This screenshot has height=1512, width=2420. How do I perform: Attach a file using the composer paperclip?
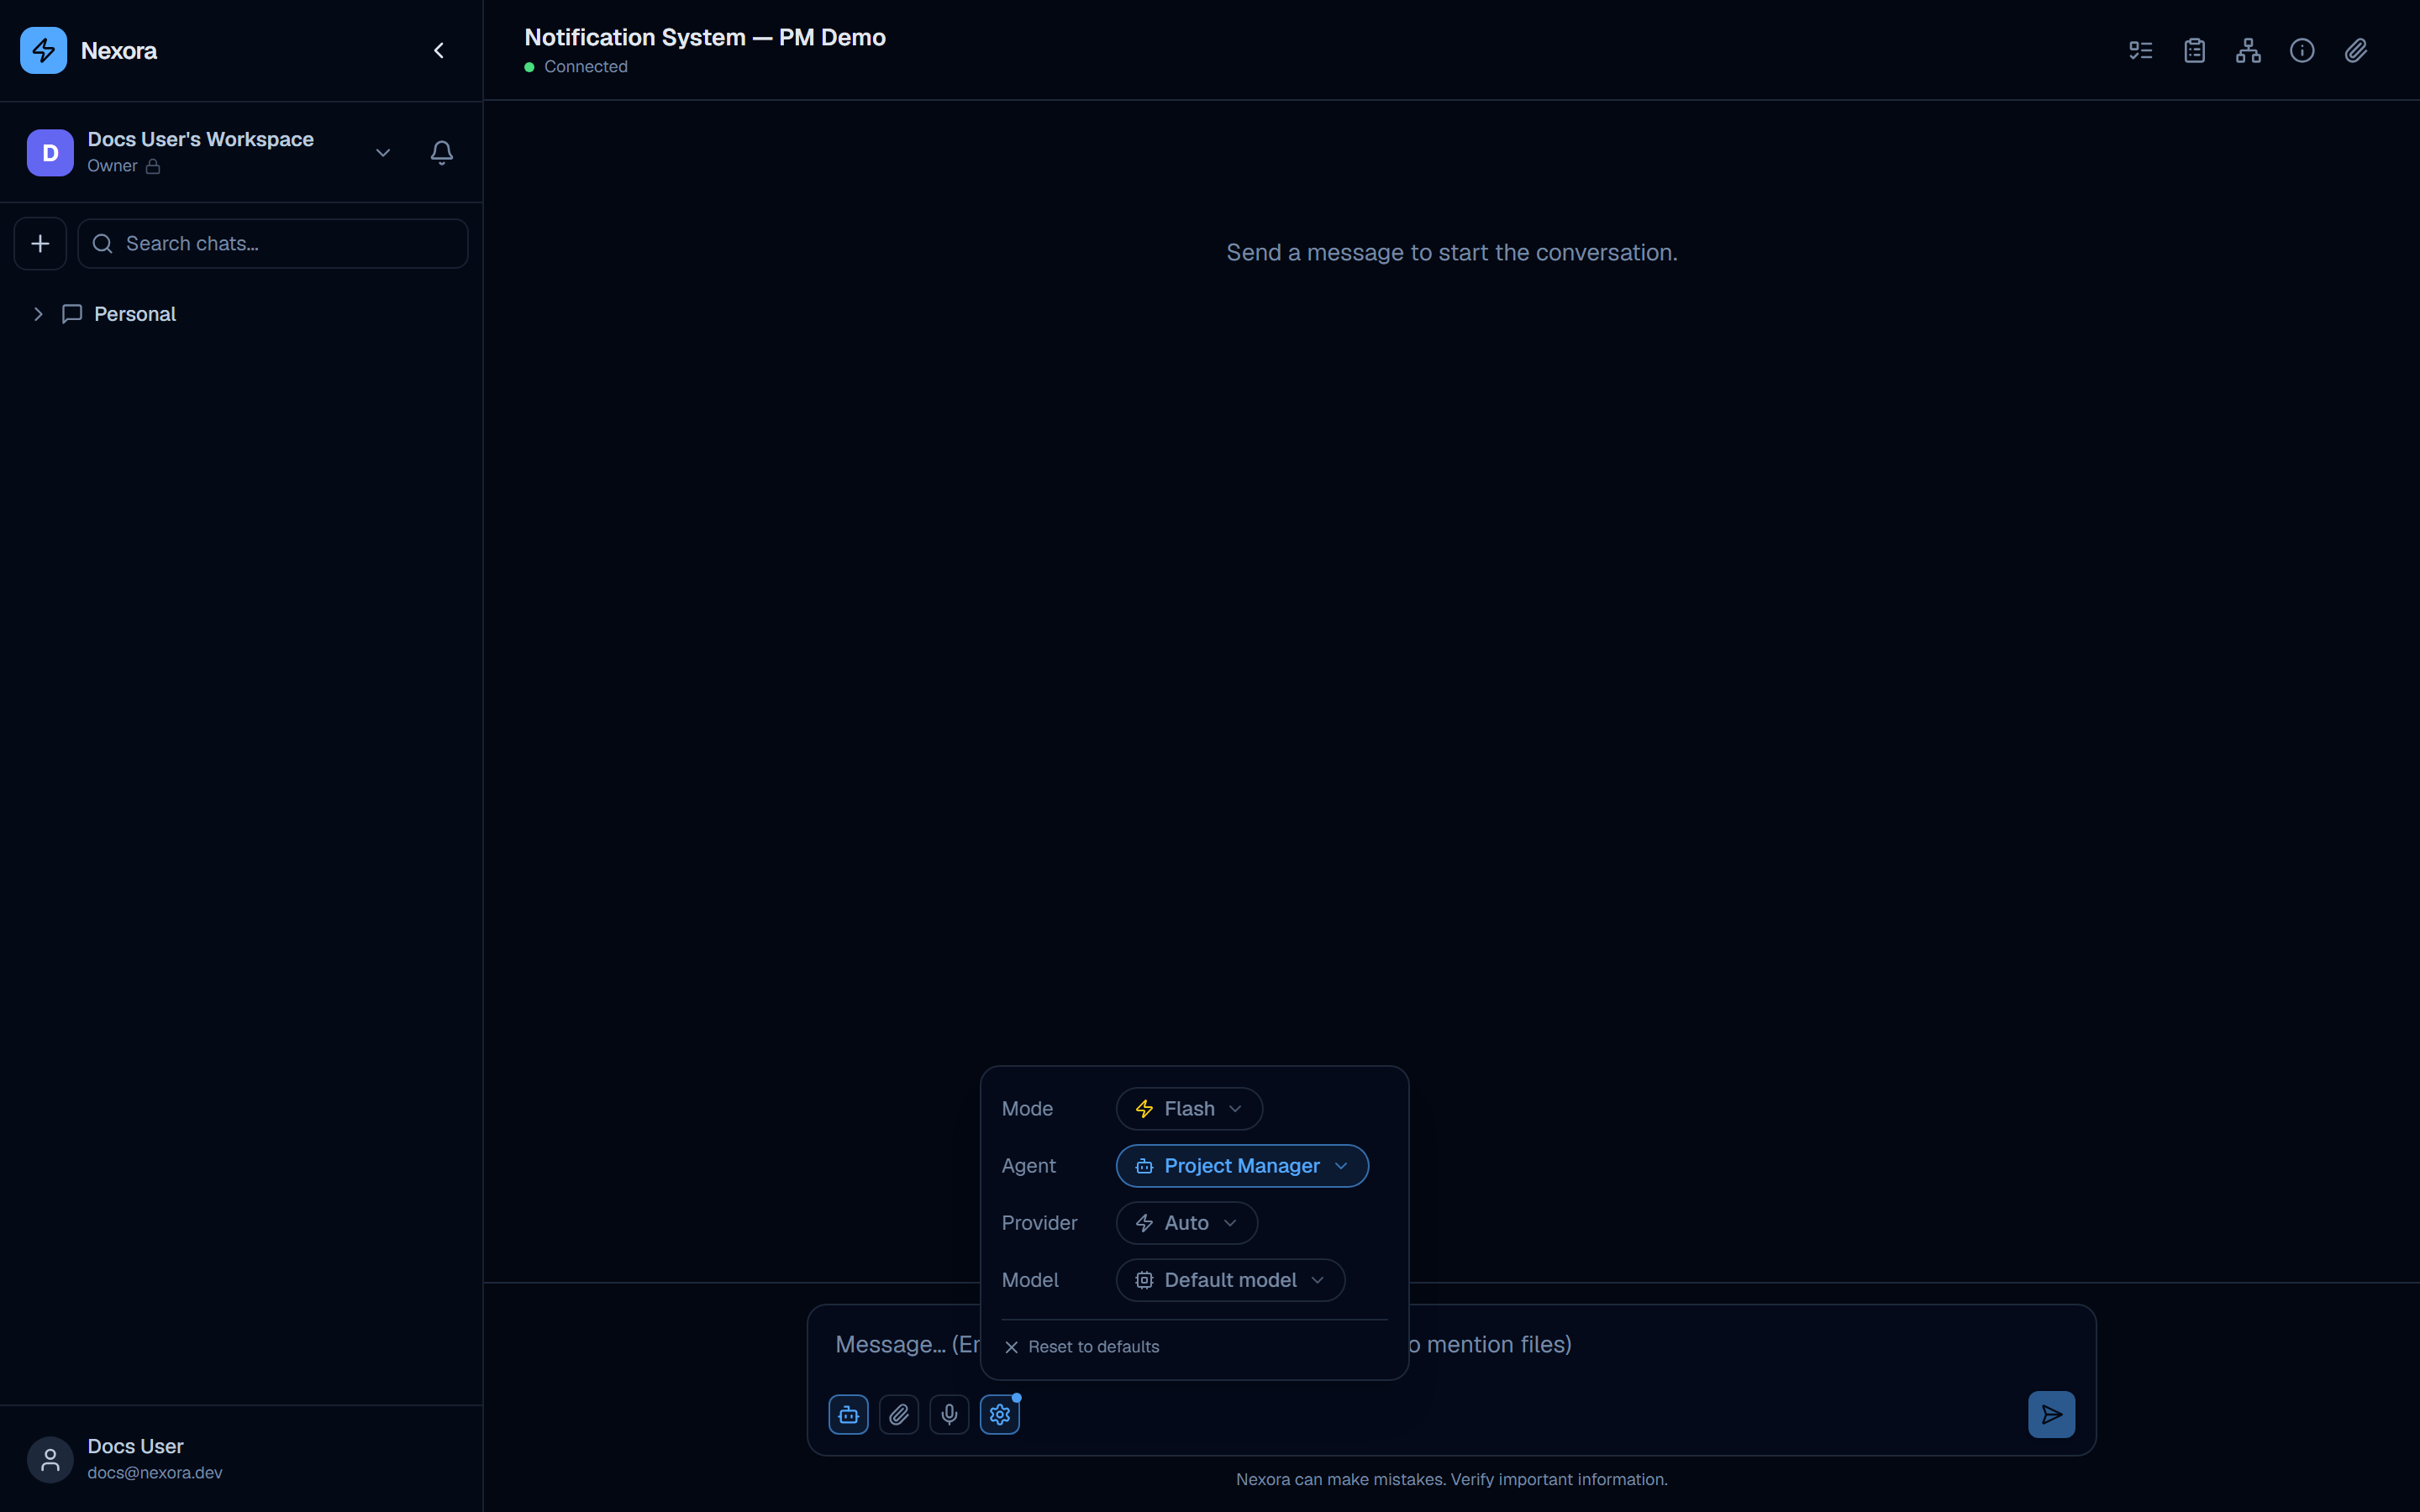[899, 1414]
